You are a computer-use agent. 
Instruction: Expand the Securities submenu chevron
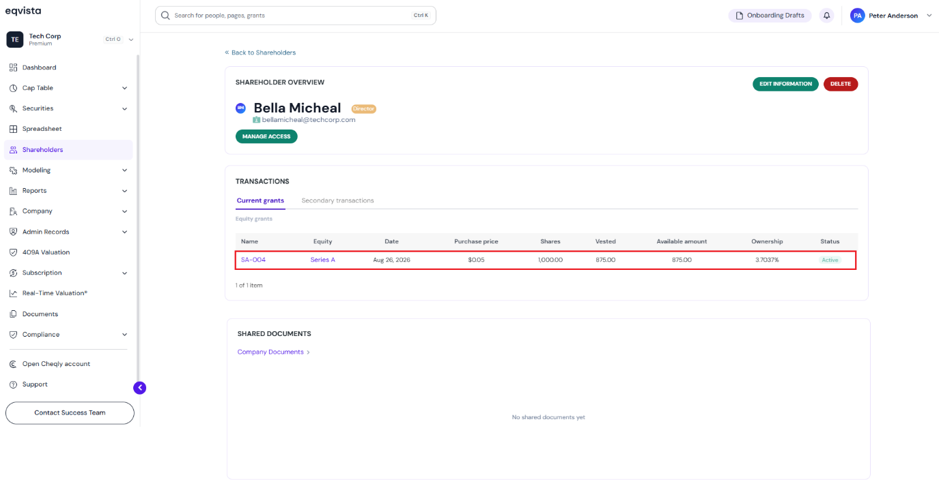pyautogui.click(x=125, y=108)
